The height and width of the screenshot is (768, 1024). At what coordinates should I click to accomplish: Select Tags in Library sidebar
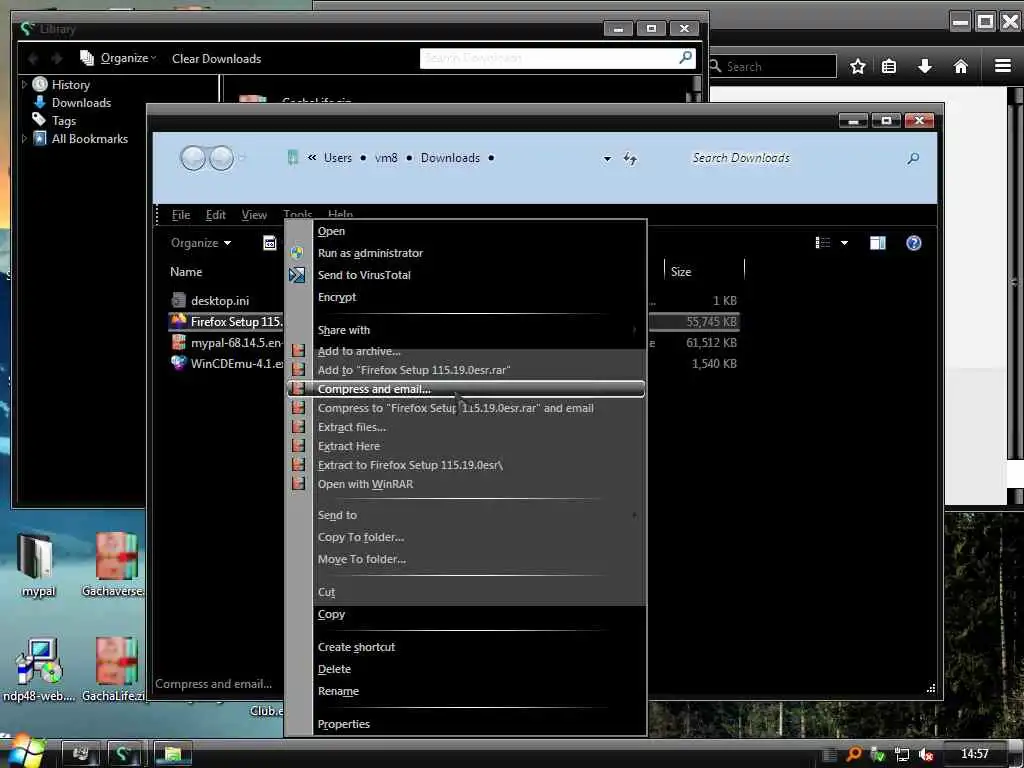[x=63, y=121]
